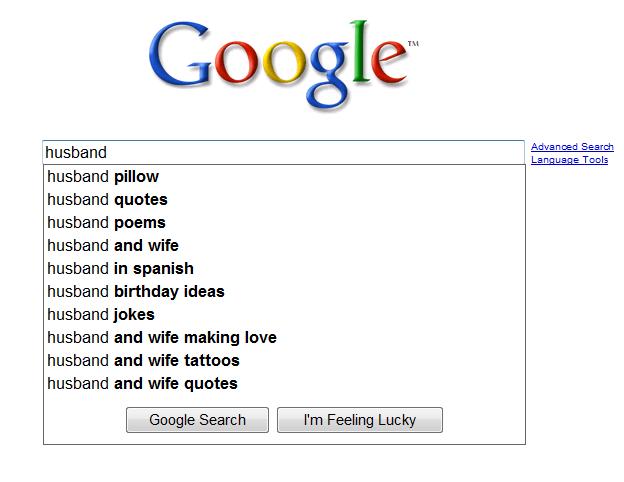The width and height of the screenshot is (624, 482).
Task: Select the "husband and wife tattoos" suggestion
Action: pyautogui.click(x=143, y=361)
